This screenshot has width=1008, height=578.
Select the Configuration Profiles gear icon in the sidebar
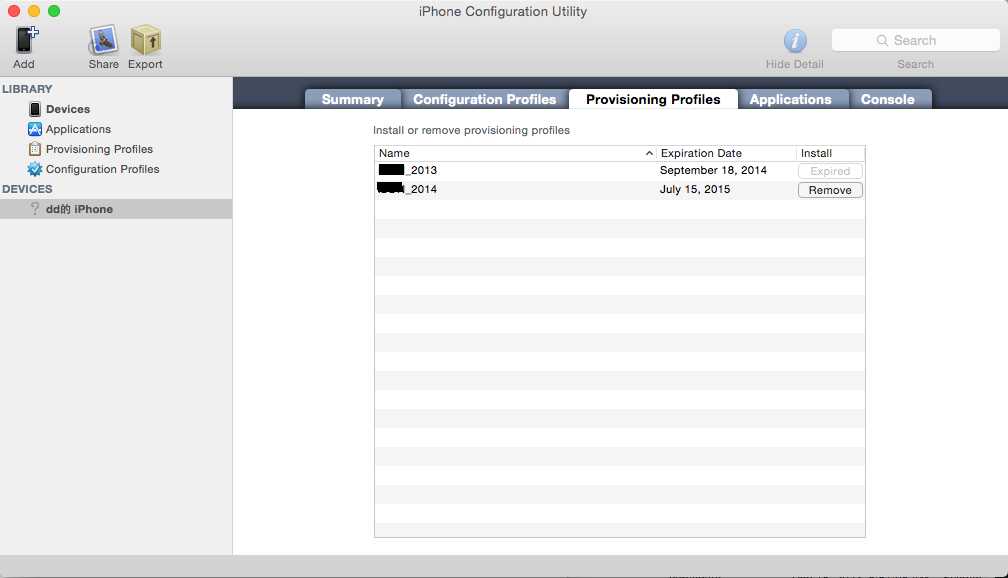click(x=35, y=169)
